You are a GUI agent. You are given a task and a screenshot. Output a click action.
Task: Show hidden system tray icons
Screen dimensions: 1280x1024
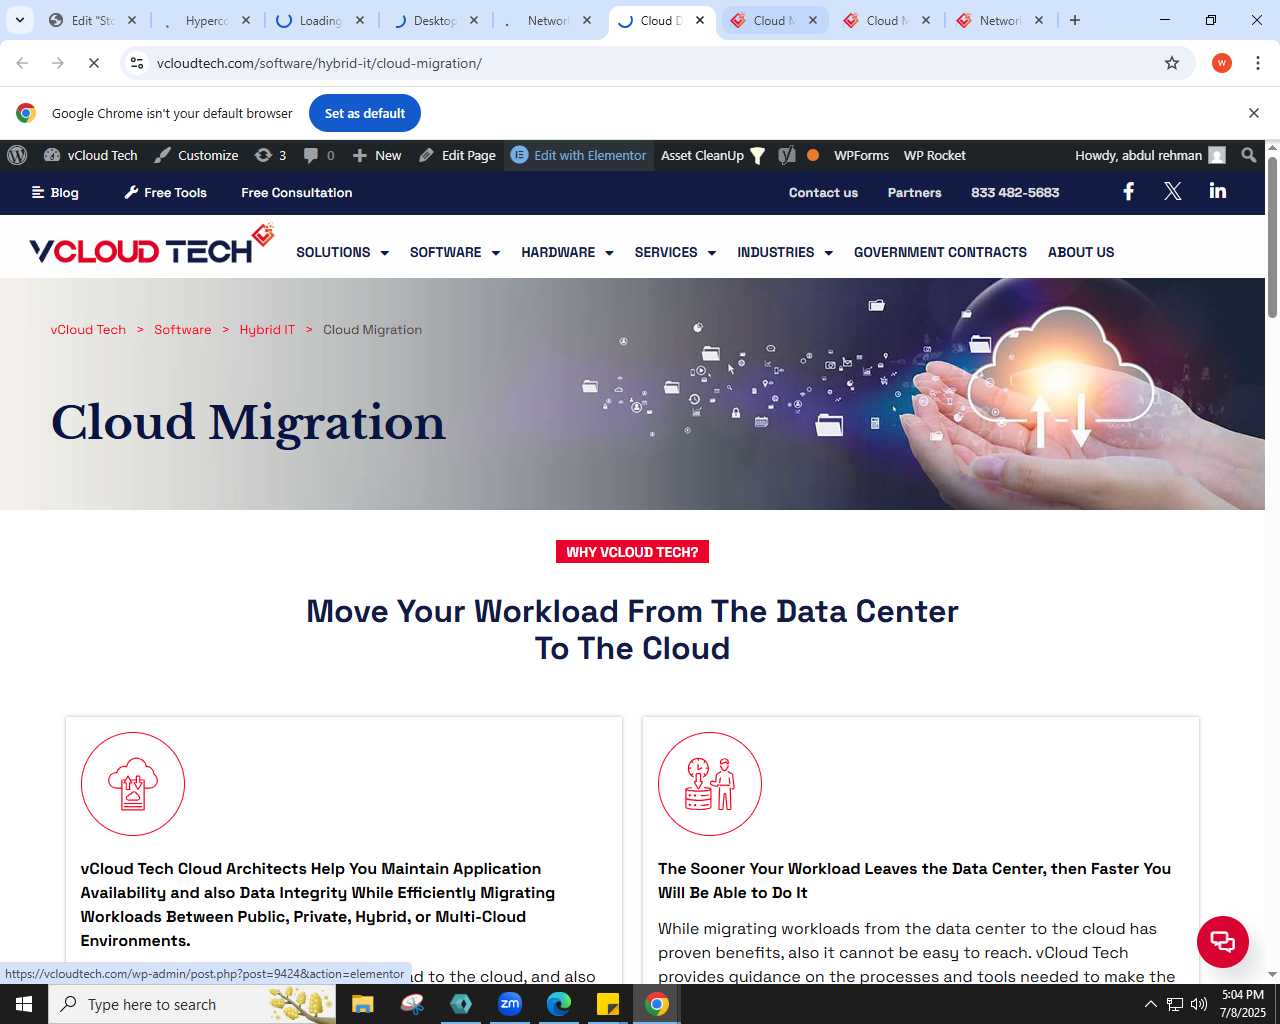pyautogui.click(x=1150, y=1004)
